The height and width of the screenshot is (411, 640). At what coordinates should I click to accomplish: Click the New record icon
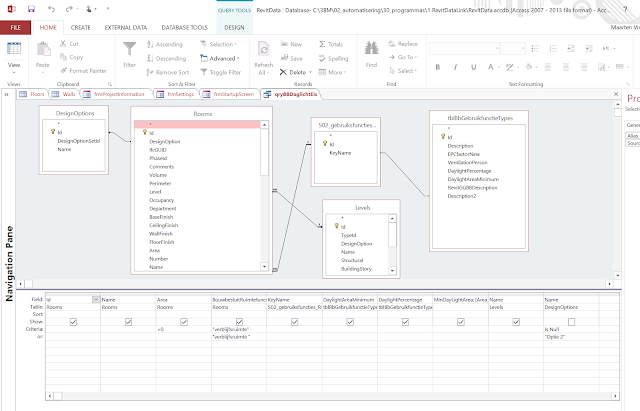point(284,44)
